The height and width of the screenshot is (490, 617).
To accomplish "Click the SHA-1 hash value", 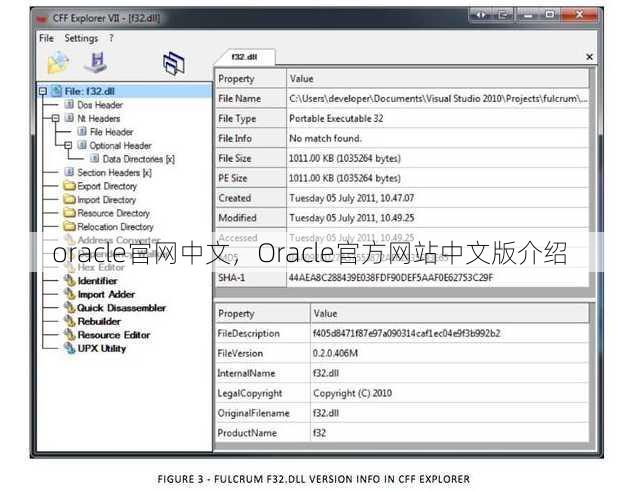I will [x=391, y=278].
